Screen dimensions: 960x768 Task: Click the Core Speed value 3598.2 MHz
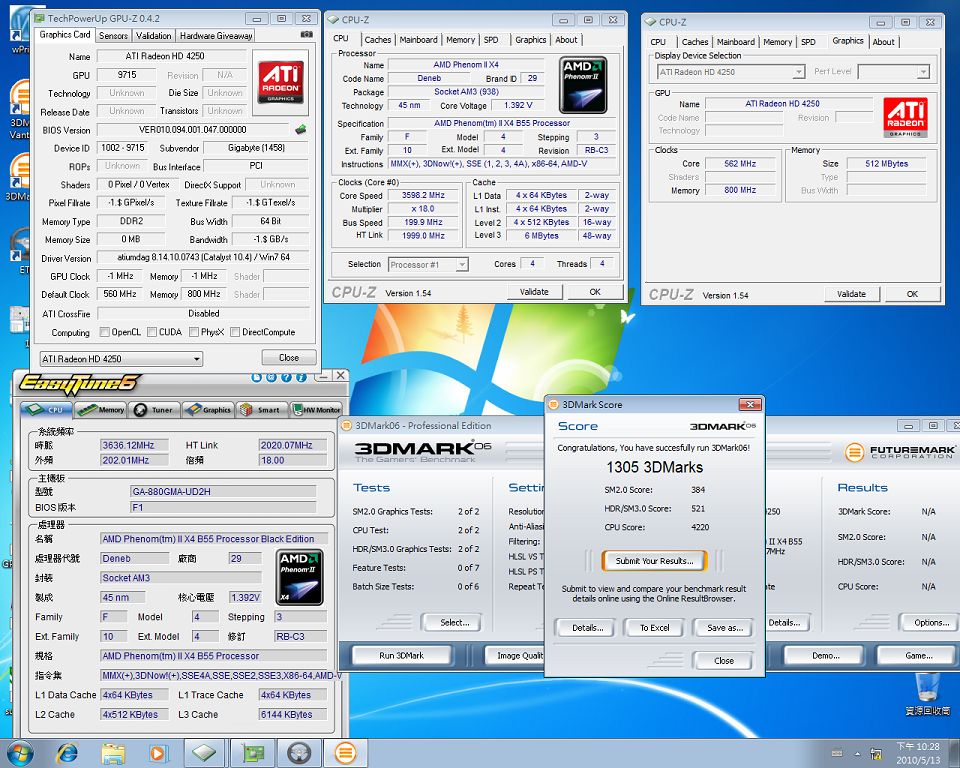pyautogui.click(x=423, y=195)
